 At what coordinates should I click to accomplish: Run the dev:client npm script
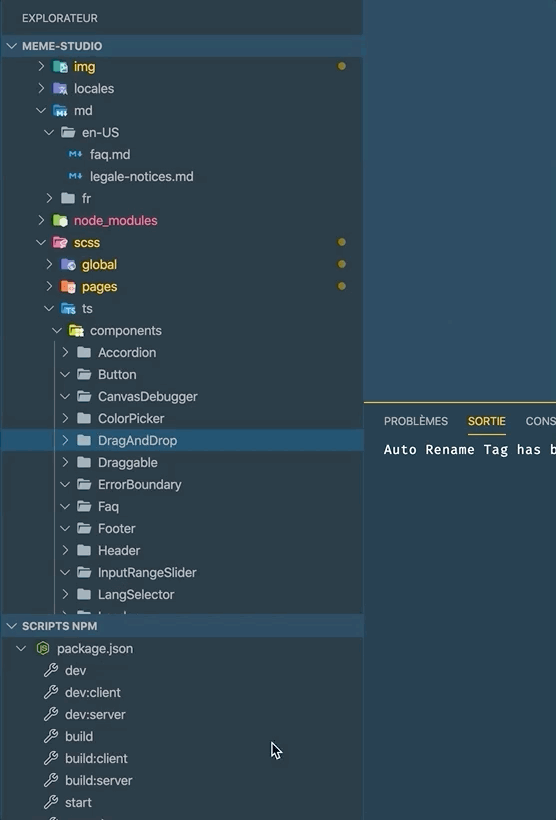pyautogui.click(x=93, y=692)
